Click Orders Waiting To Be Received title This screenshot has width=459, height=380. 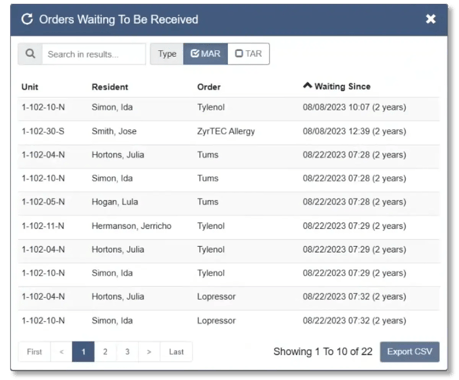(x=119, y=19)
